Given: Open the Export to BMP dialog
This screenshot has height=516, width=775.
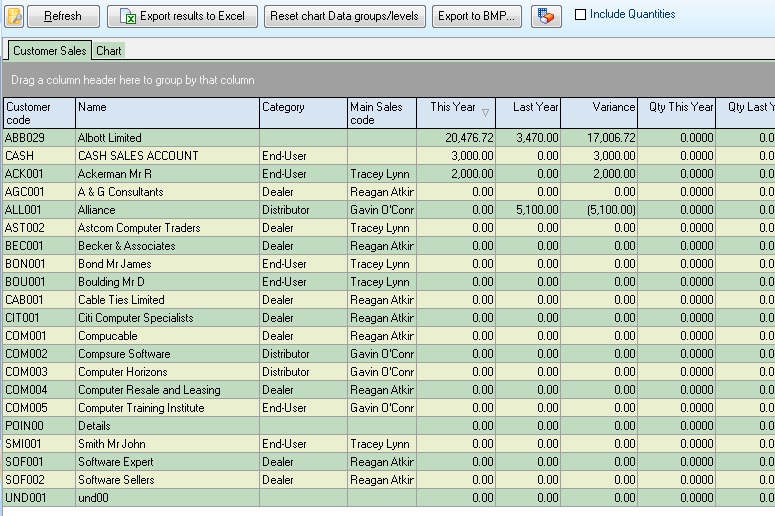Looking at the screenshot, I should [x=477, y=16].
